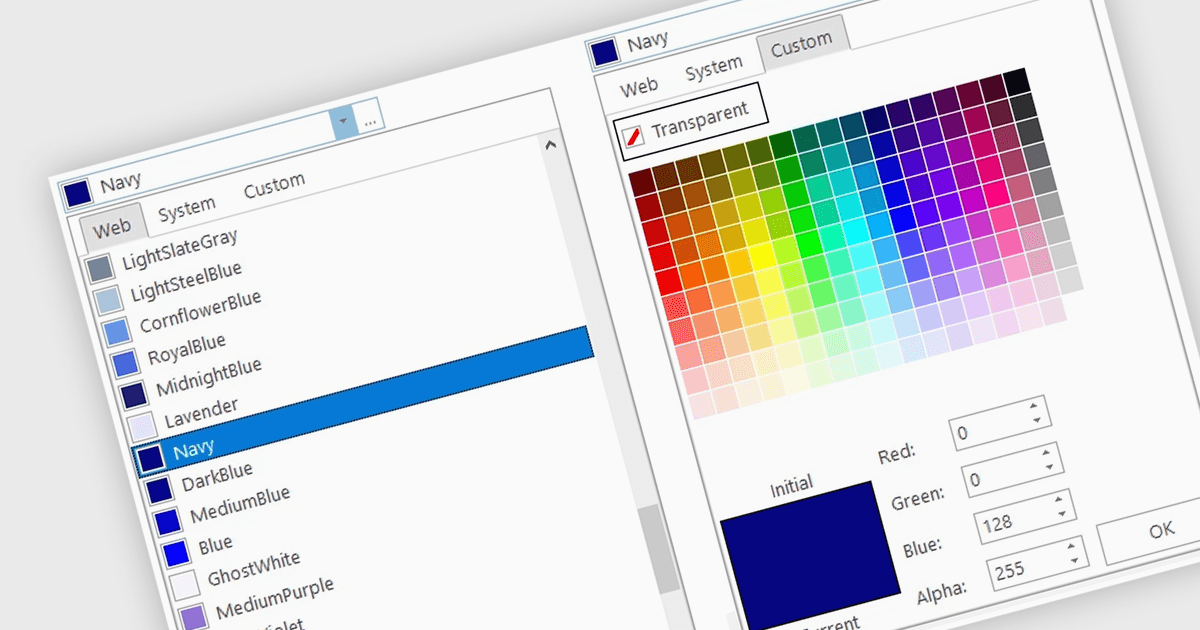
Task: Open the color dropdown arrow in the left combo box
Action: click(343, 121)
